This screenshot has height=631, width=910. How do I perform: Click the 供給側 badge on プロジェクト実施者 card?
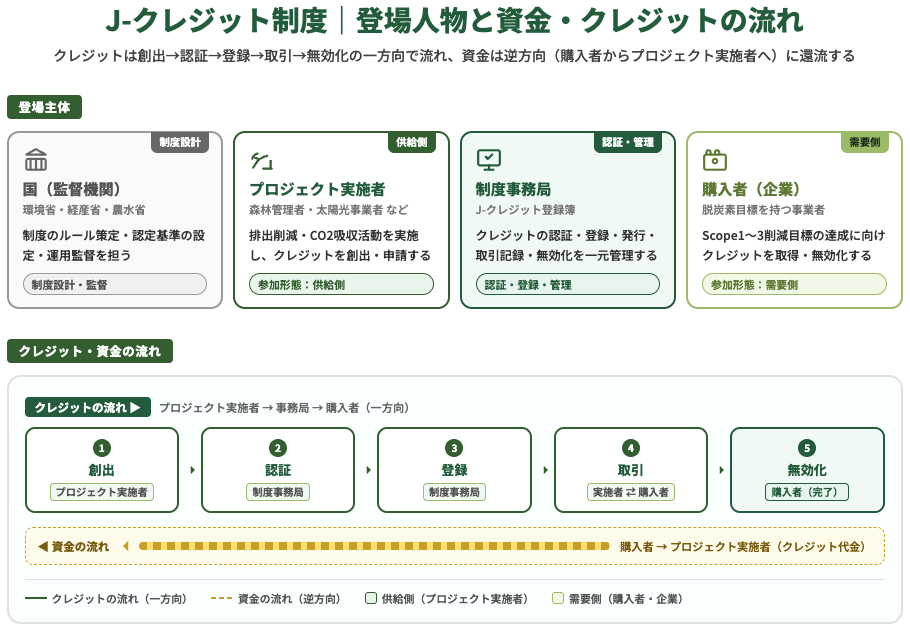pos(411,142)
